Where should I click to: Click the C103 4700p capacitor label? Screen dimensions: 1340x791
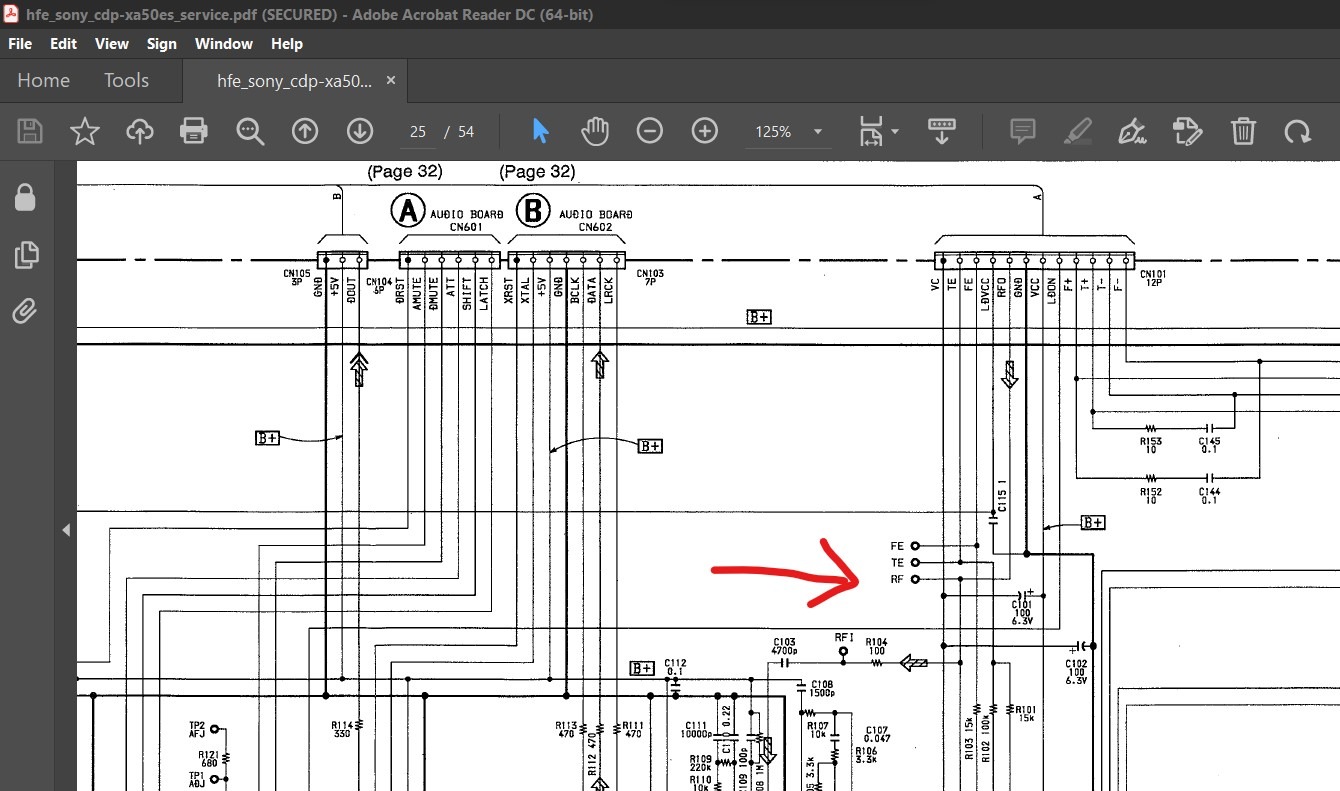pos(784,646)
